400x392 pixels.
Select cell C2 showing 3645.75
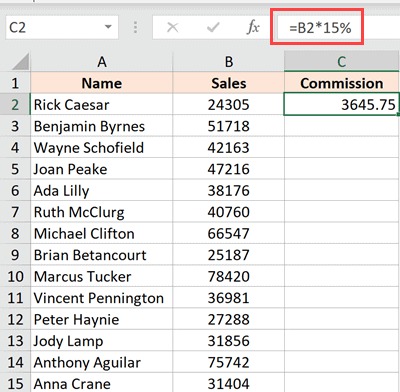click(x=342, y=105)
